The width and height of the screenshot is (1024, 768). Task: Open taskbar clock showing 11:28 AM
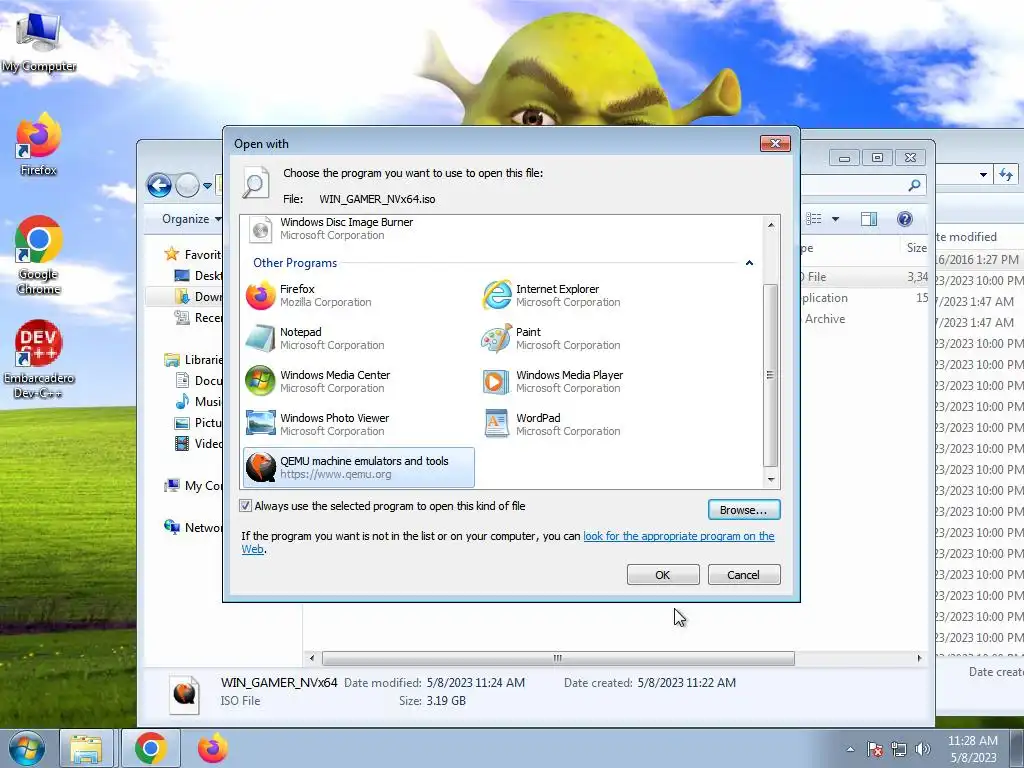coord(973,749)
